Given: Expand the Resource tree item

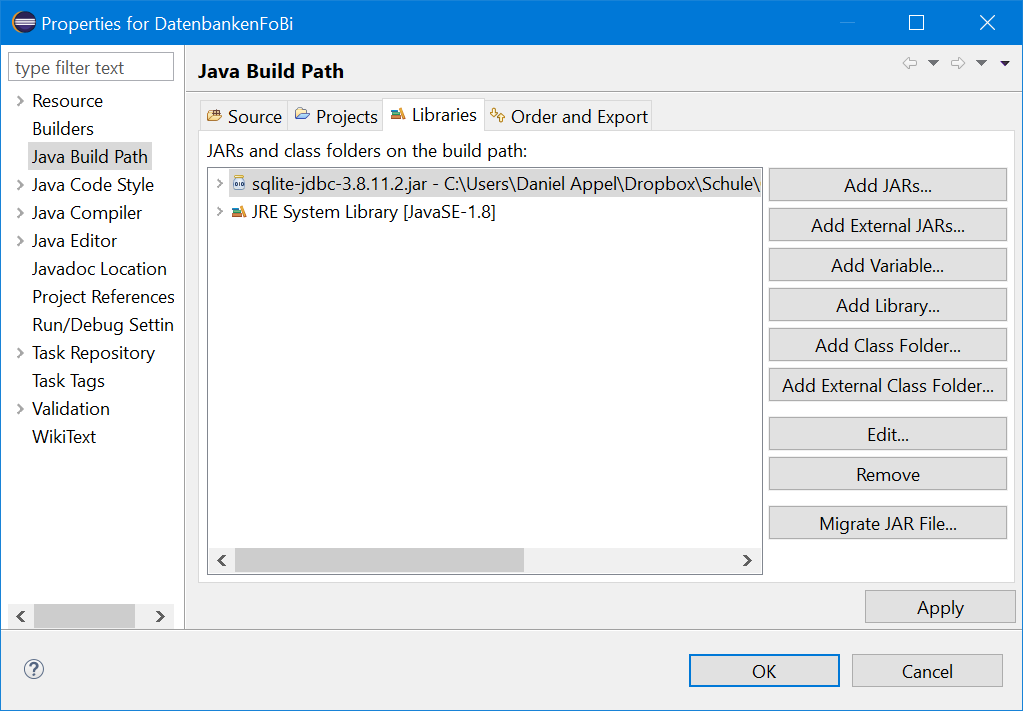Looking at the screenshot, I should coord(20,101).
